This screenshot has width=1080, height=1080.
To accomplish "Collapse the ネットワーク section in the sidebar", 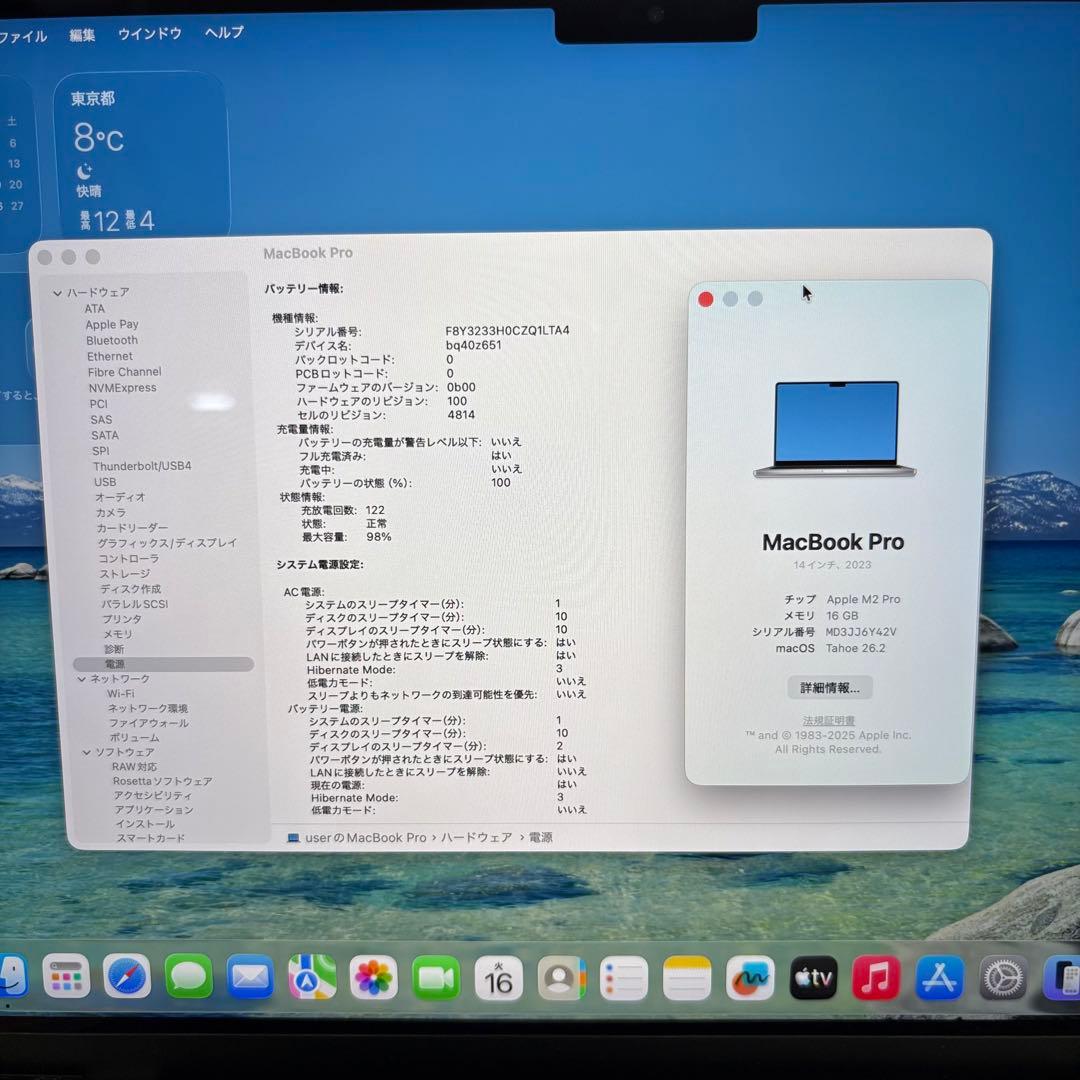I will pyautogui.click(x=81, y=678).
